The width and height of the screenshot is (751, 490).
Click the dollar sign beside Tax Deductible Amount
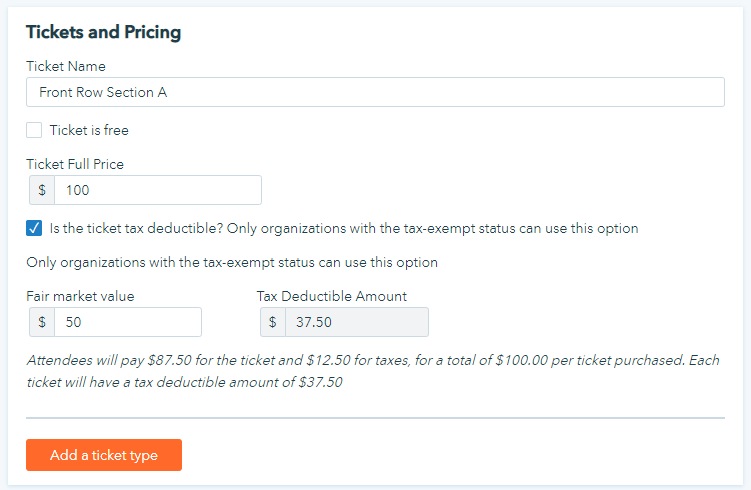(272, 322)
